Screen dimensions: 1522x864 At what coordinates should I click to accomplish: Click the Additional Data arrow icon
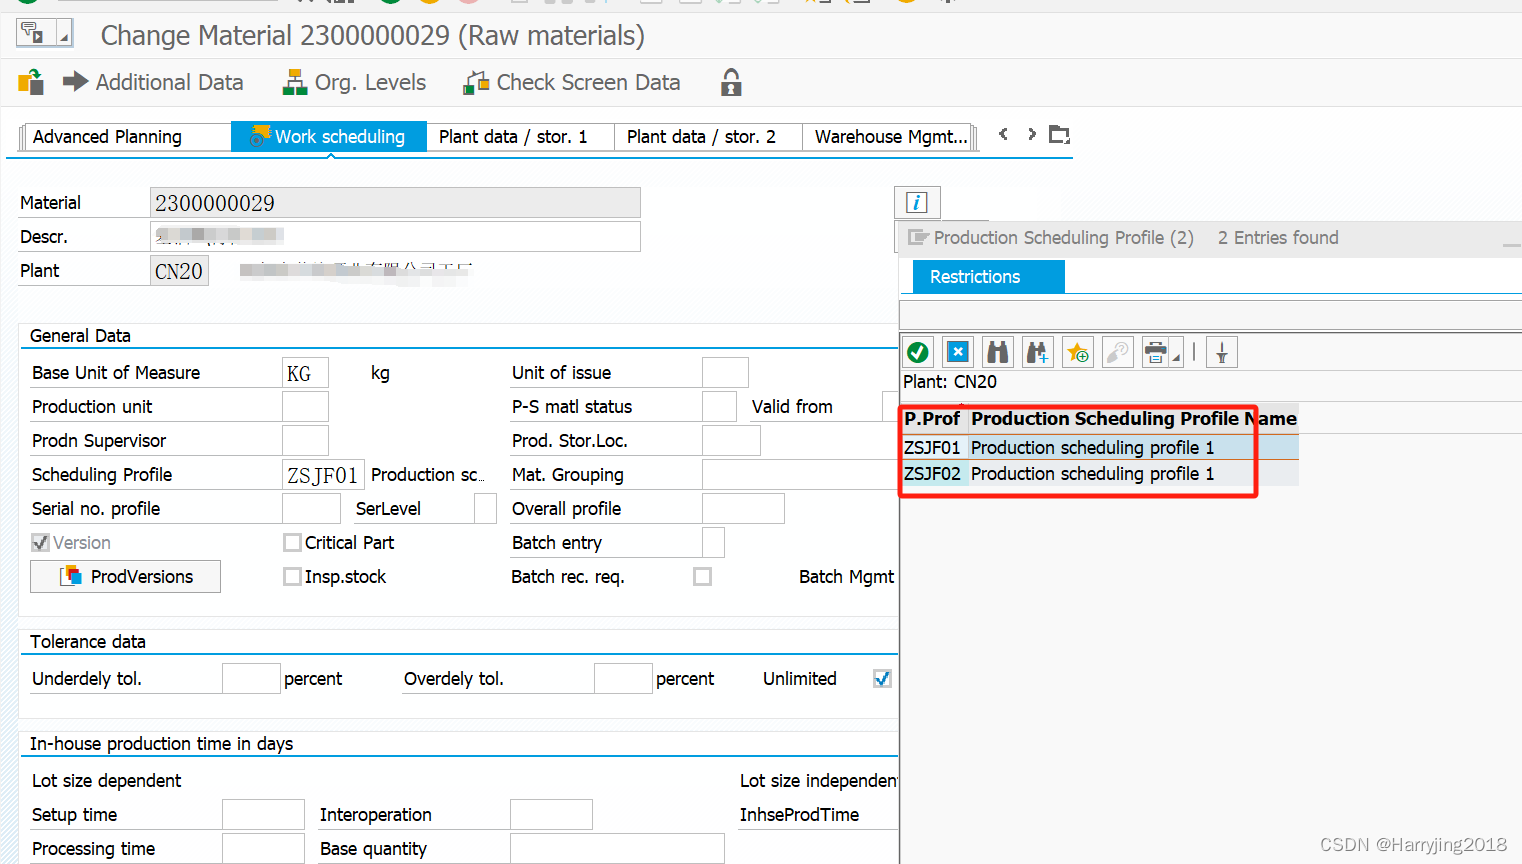pyautogui.click(x=75, y=82)
